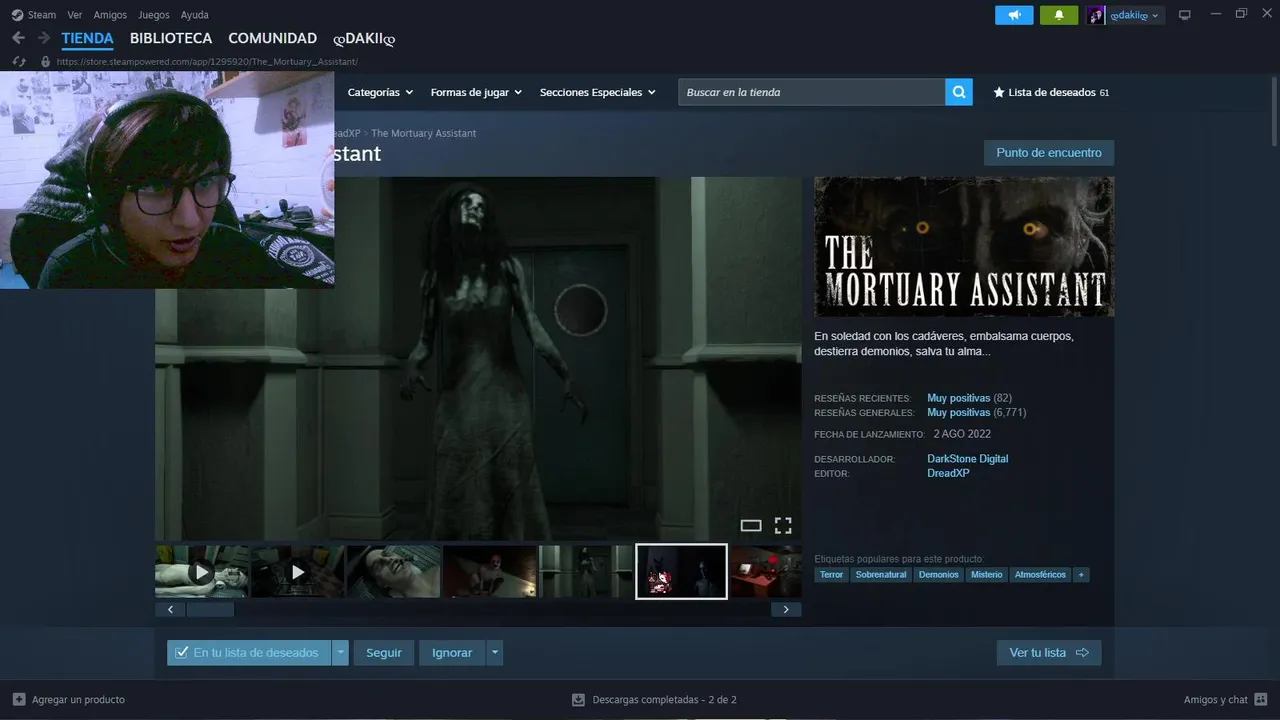Viewport: 1280px width, 720px height.
Task: Go back with the back arrow
Action: coord(18,38)
